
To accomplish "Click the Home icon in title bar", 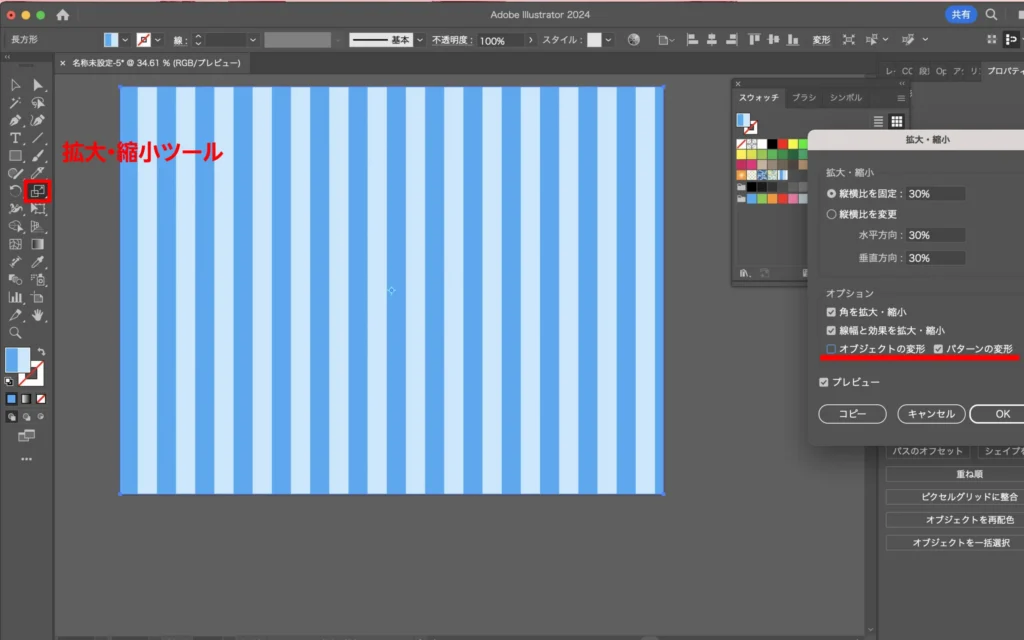I will pyautogui.click(x=63, y=15).
